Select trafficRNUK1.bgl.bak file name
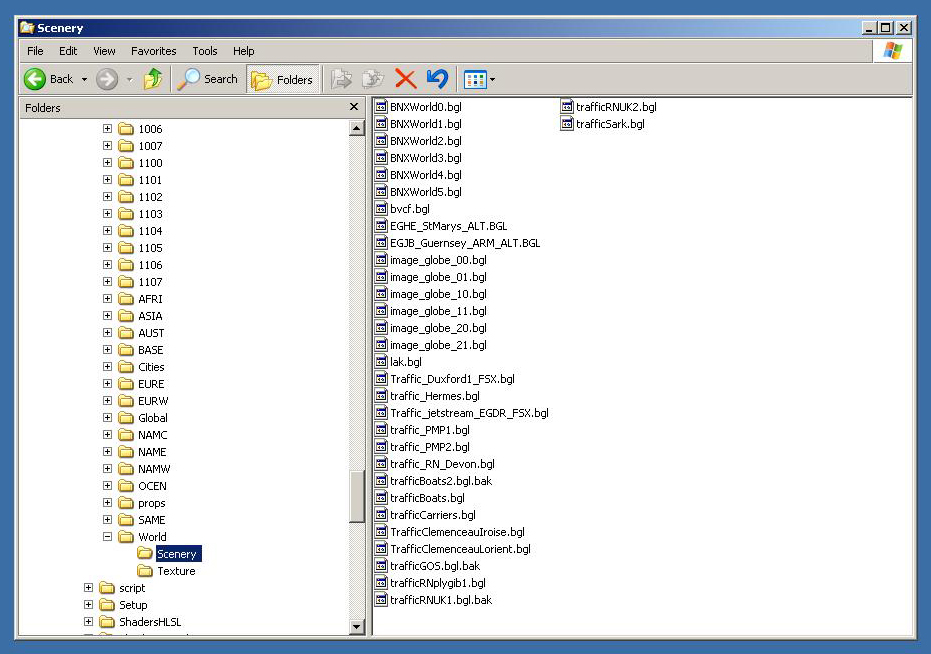The image size is (931, 654). pyautogui.click(x=441, y=600)
